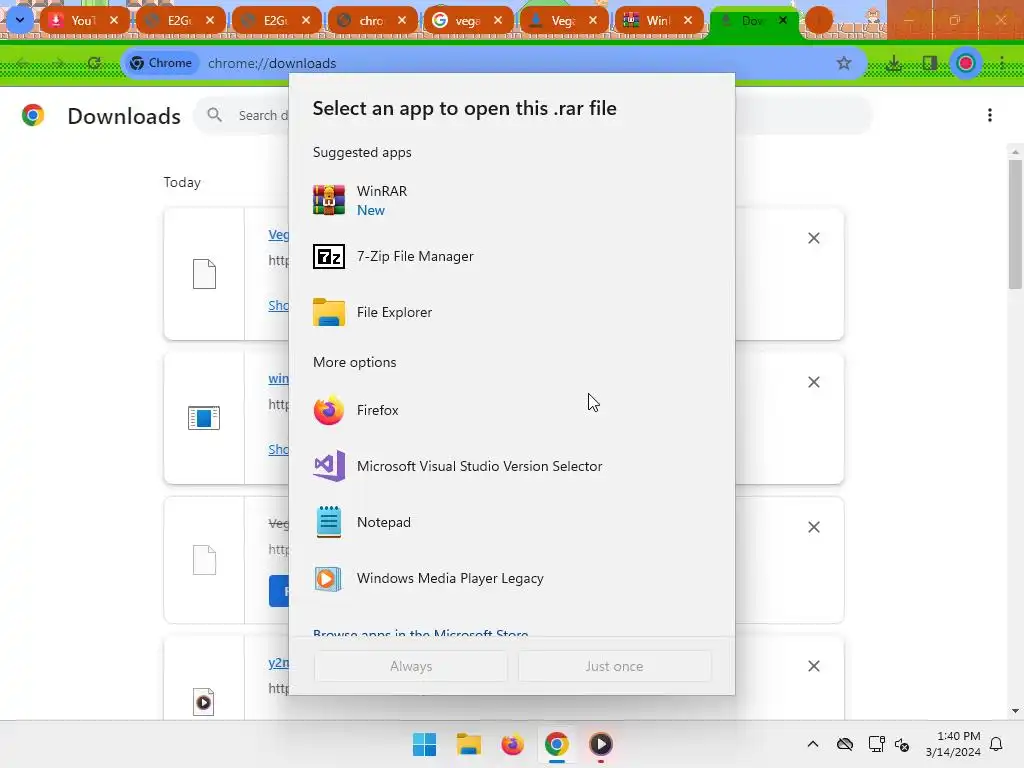Remove the win download entry from list
This screenshot has height=768, width=1024.
tap(814, 382)
